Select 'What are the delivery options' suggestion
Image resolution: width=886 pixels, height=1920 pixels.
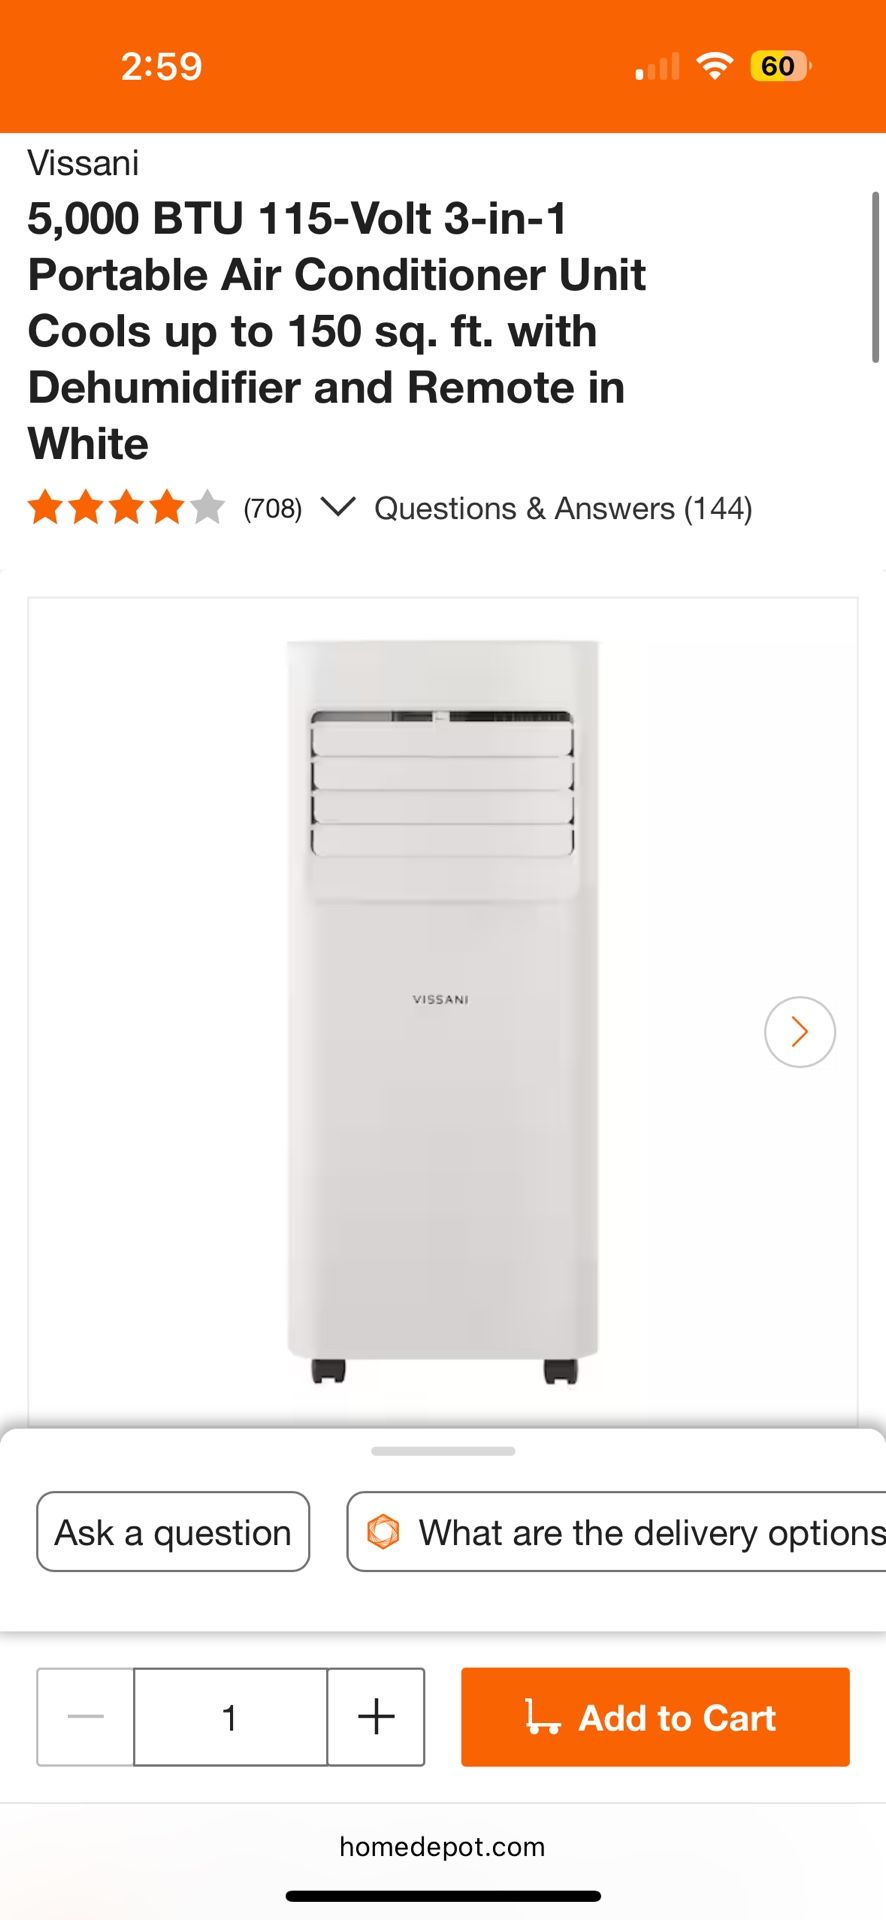coord(616,1532)
